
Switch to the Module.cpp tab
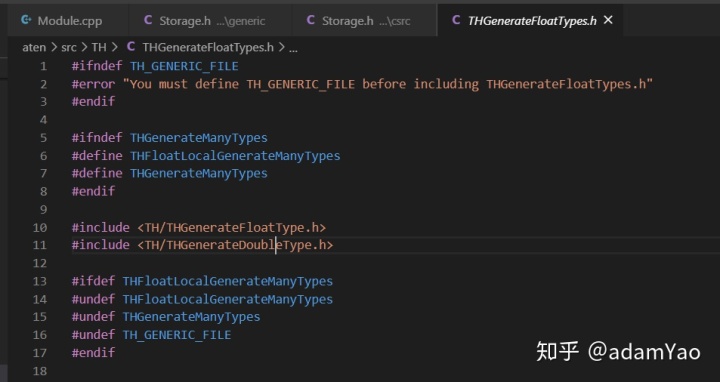pos(68,21)
